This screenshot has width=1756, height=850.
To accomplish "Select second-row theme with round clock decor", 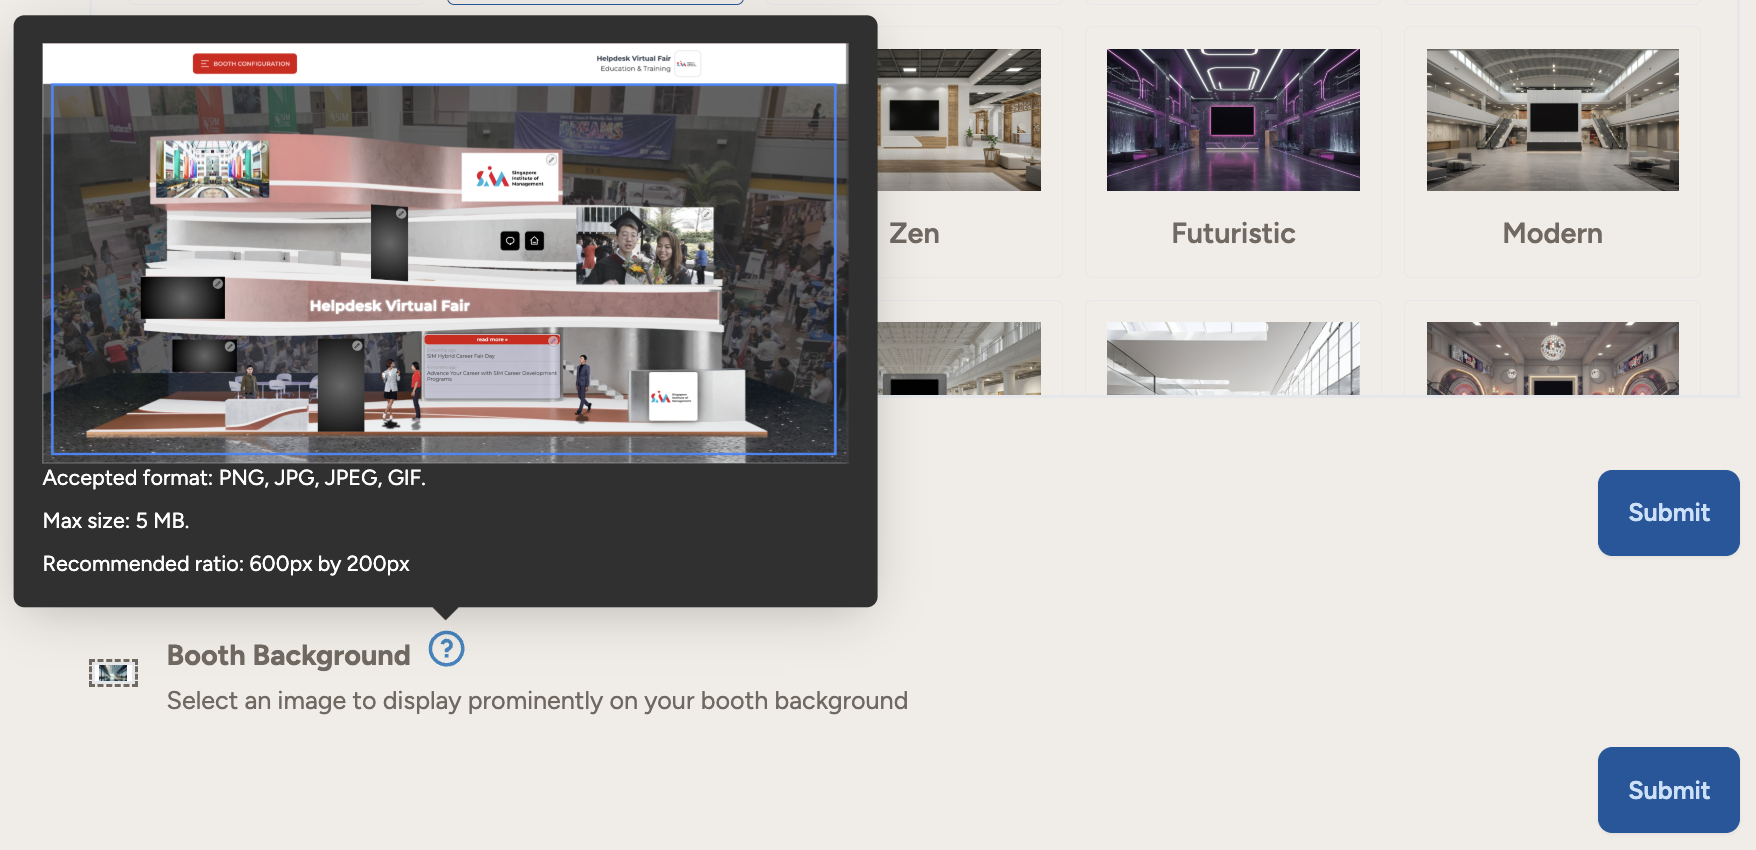I will click(x=1552, y=358).
